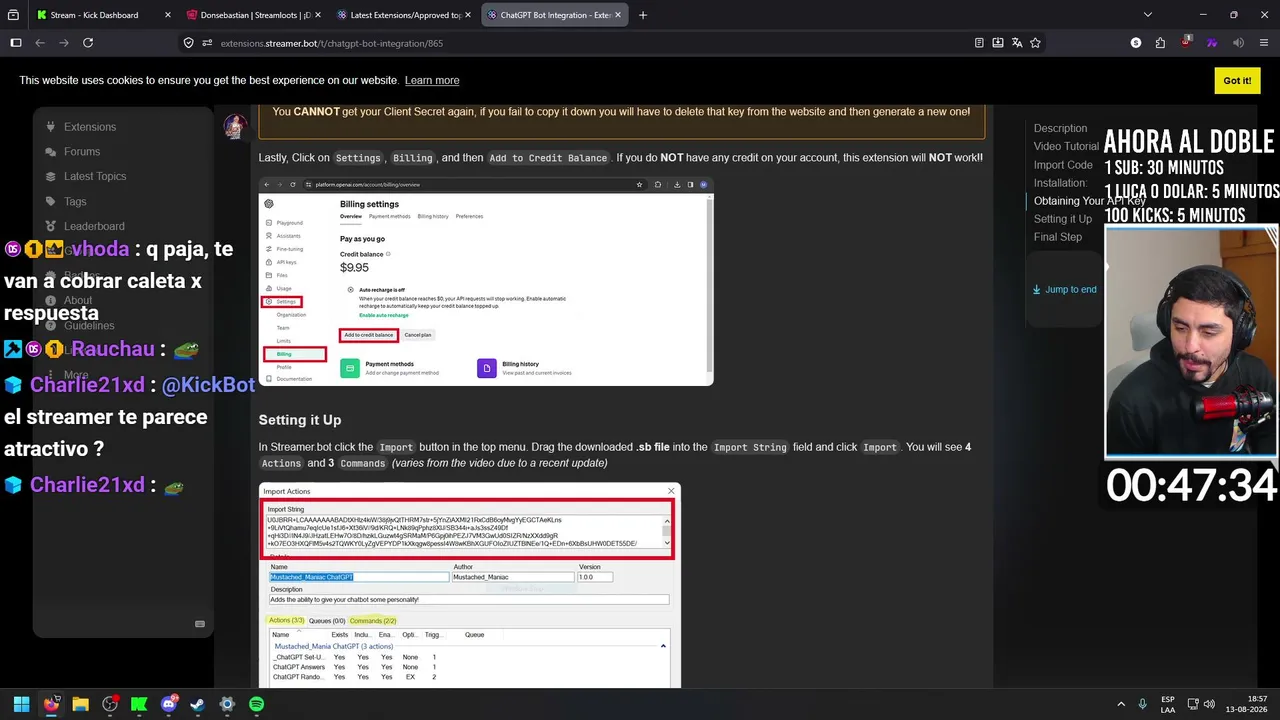Expand the list all tabs dropdown
The image size is (1280, 720).
[x=1148, y=15]
